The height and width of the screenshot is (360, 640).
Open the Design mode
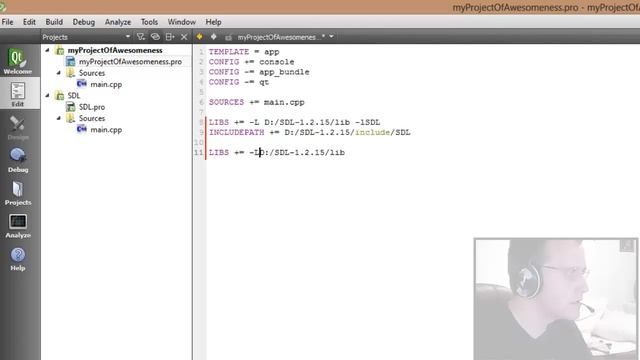18,127
